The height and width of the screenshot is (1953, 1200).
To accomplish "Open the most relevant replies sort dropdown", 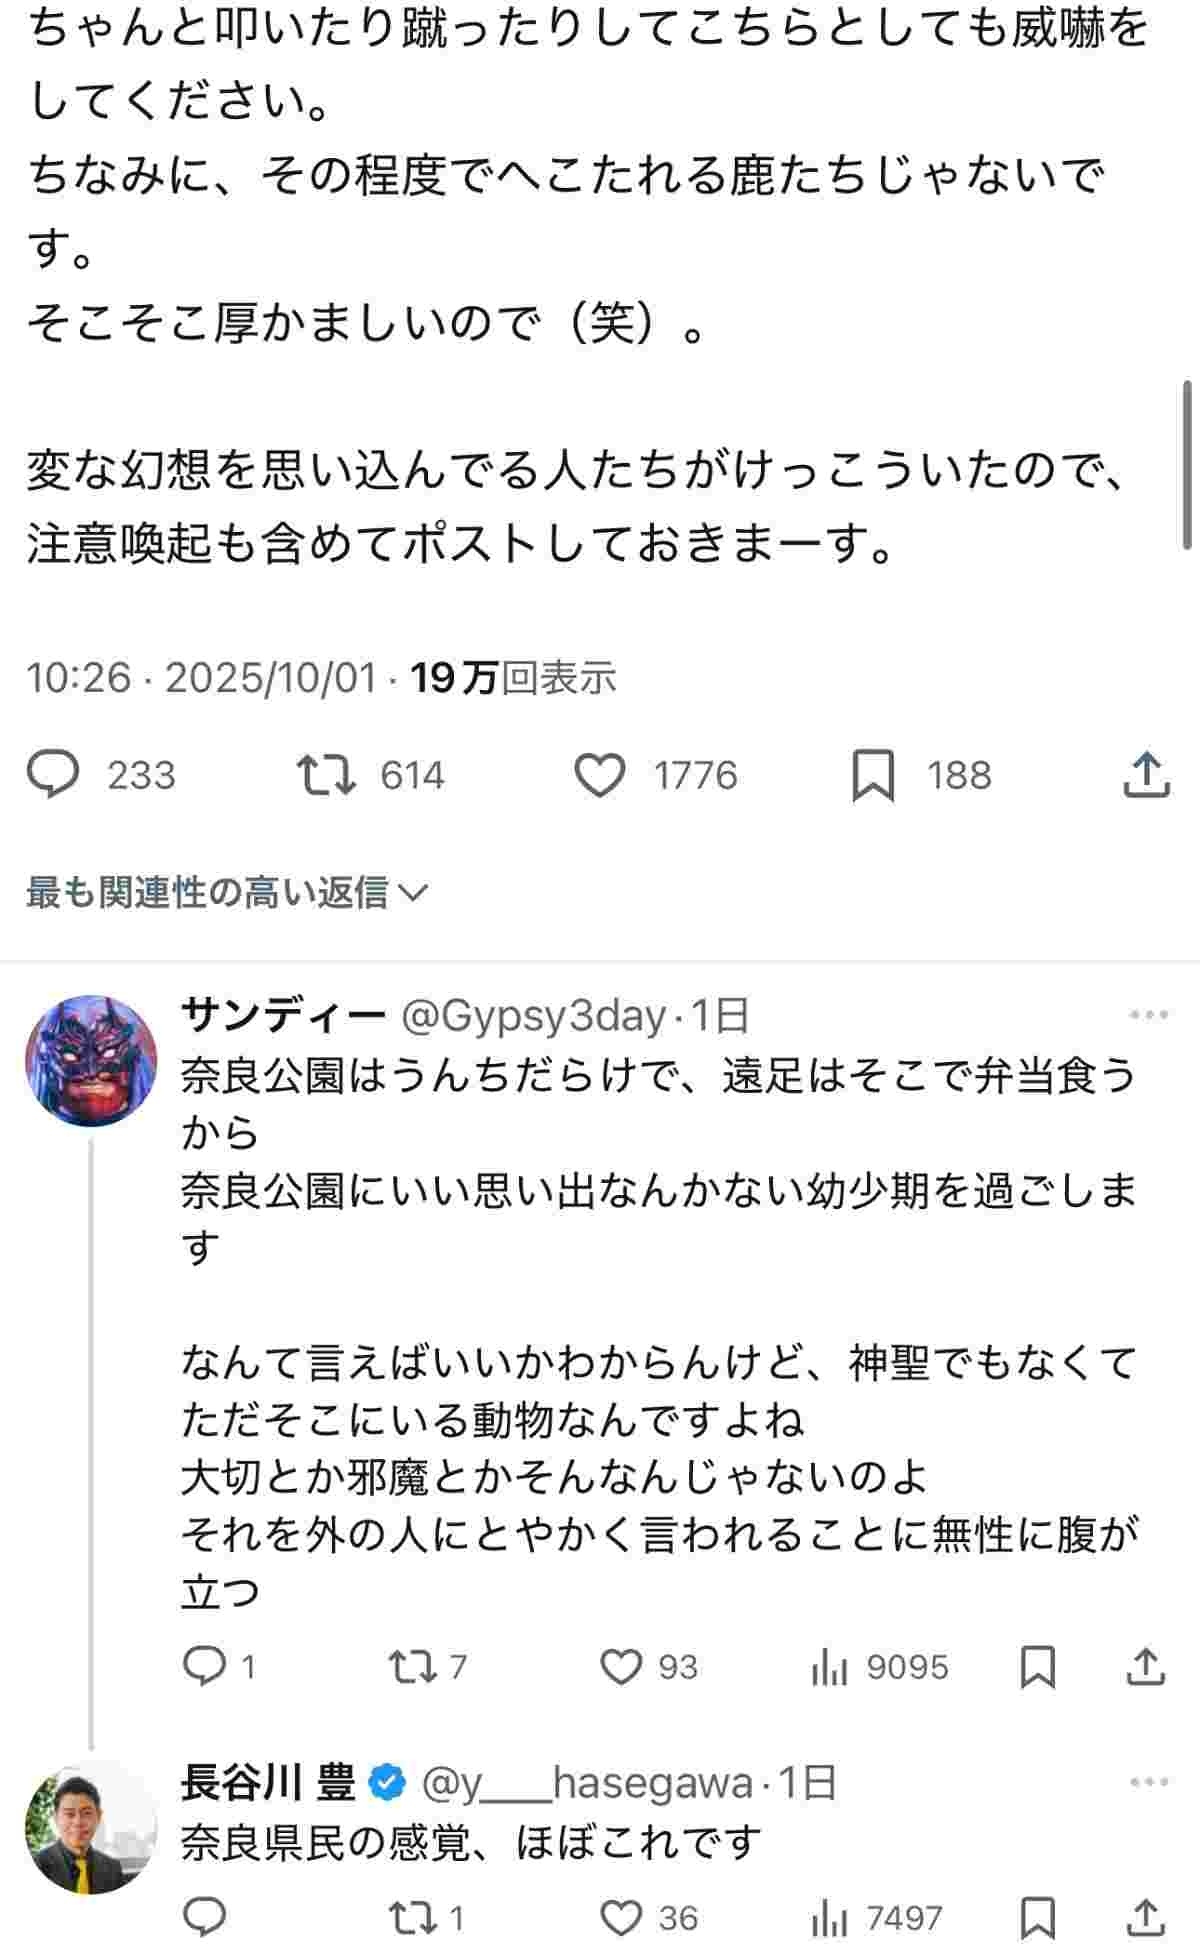I will pyautogui.click(x=227, y=892).
